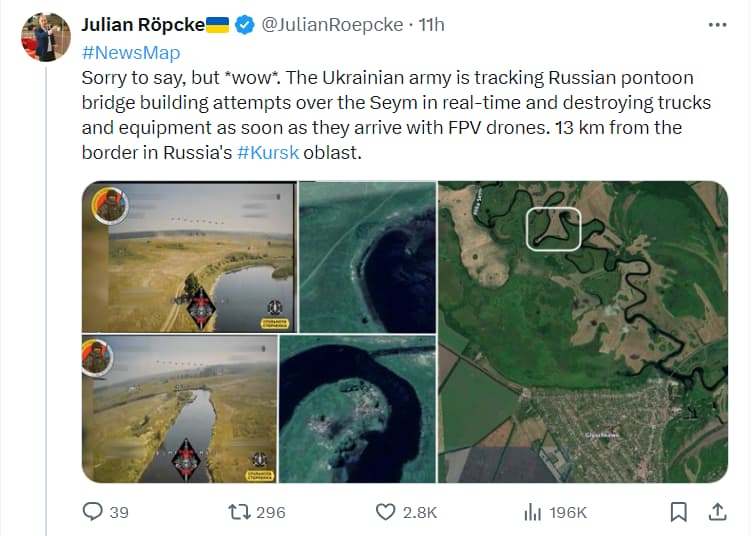Click the blue verified checkmark badge
Screen dimensions: 754x536
tap(245, 25)
